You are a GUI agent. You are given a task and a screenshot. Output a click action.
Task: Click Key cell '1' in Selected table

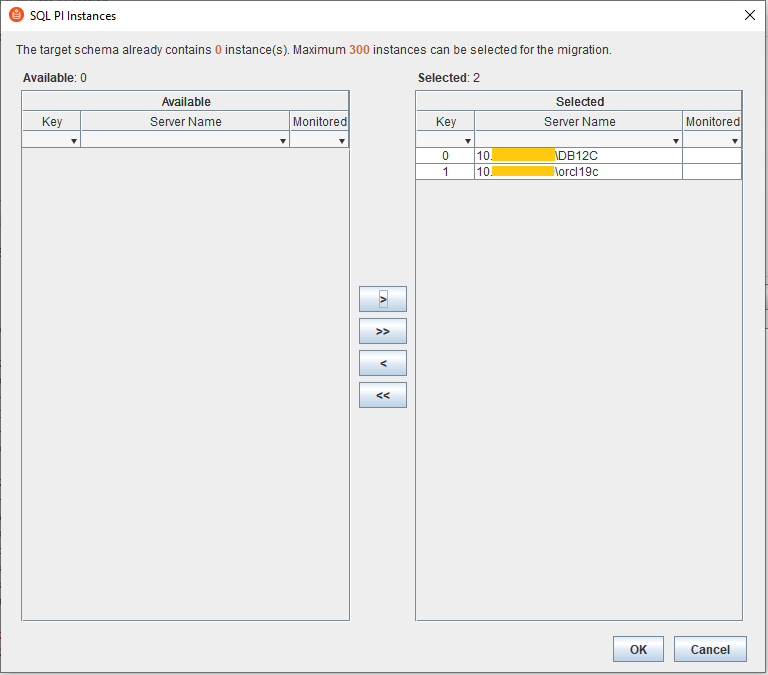click(445, 171)
